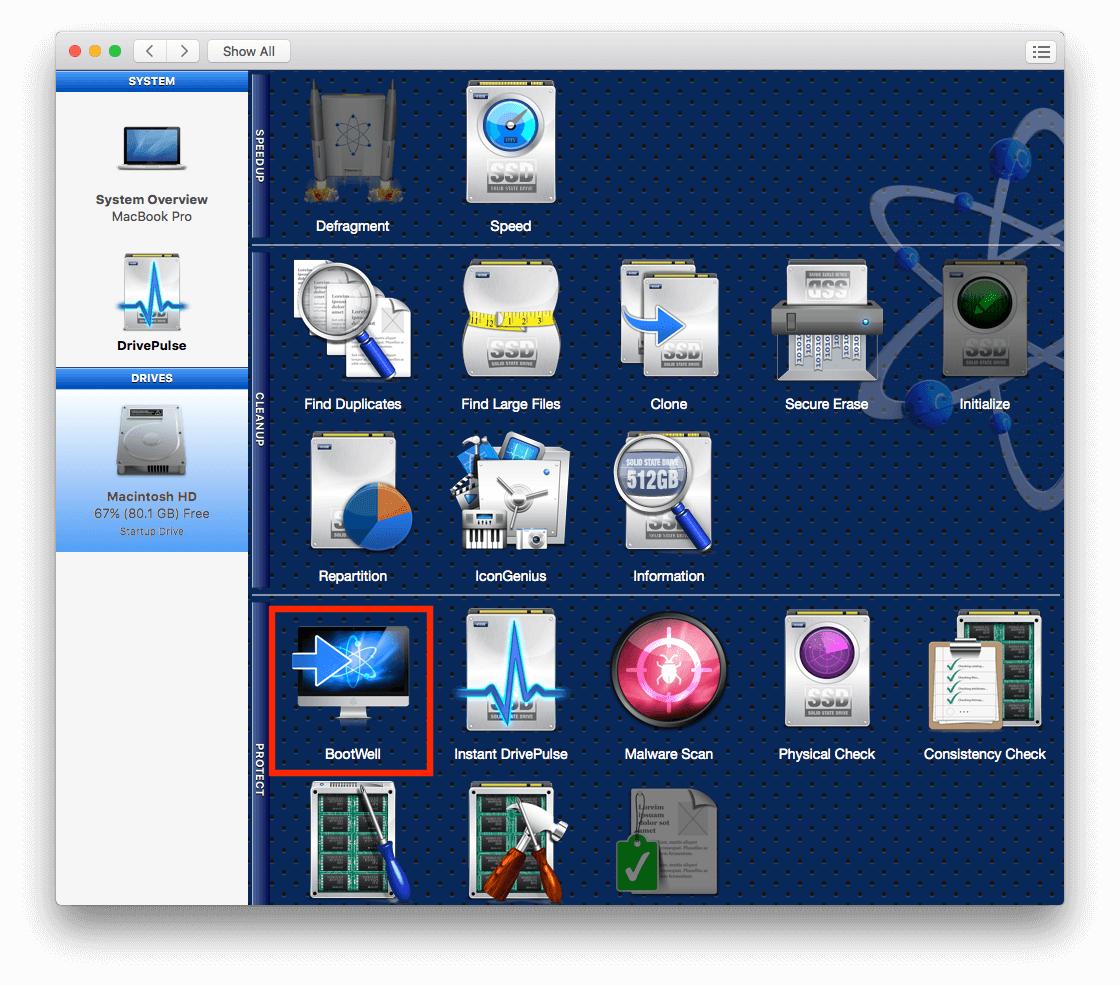The width and height of the screenshot is (1120, 985).
Task: Launch the Initialize tool
Action: pos(984,320)
